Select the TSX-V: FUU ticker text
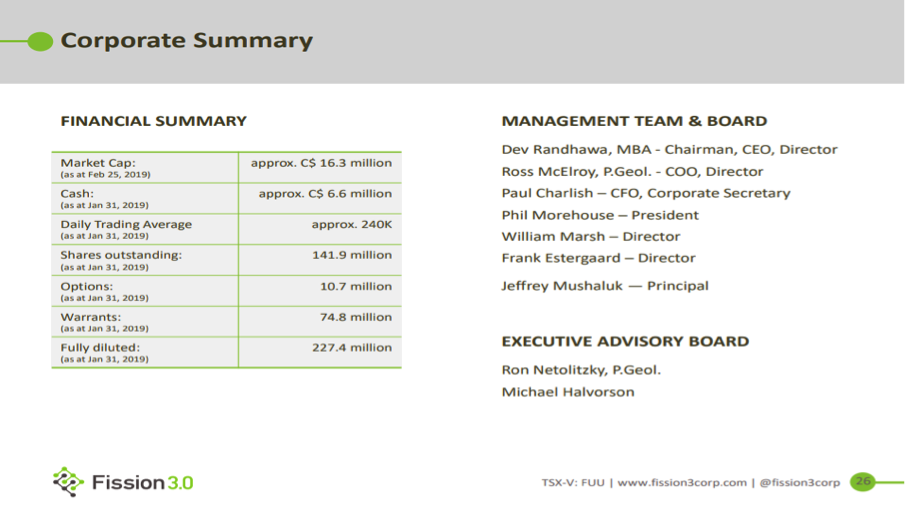 click(573, 483)
